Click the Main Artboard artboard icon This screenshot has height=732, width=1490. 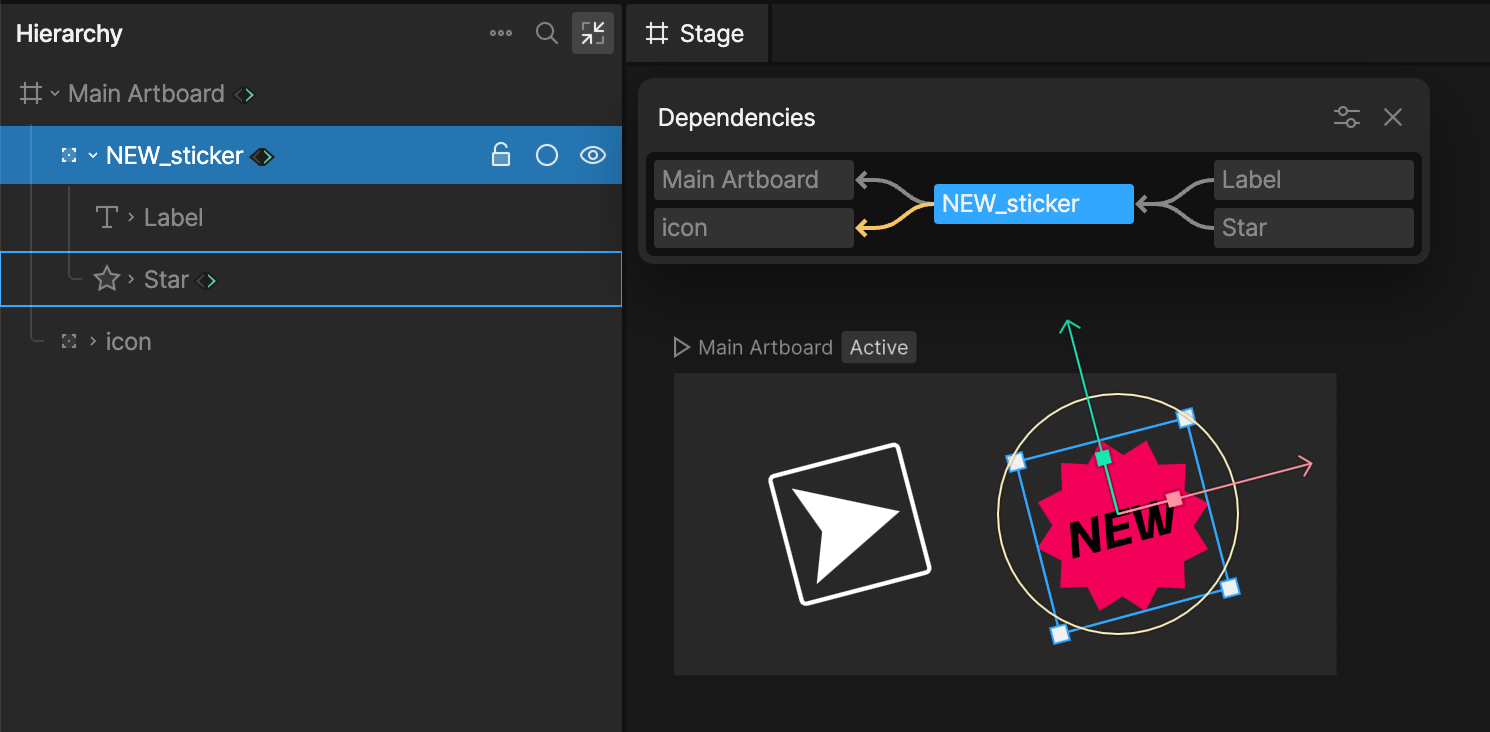tap(31, 94)
